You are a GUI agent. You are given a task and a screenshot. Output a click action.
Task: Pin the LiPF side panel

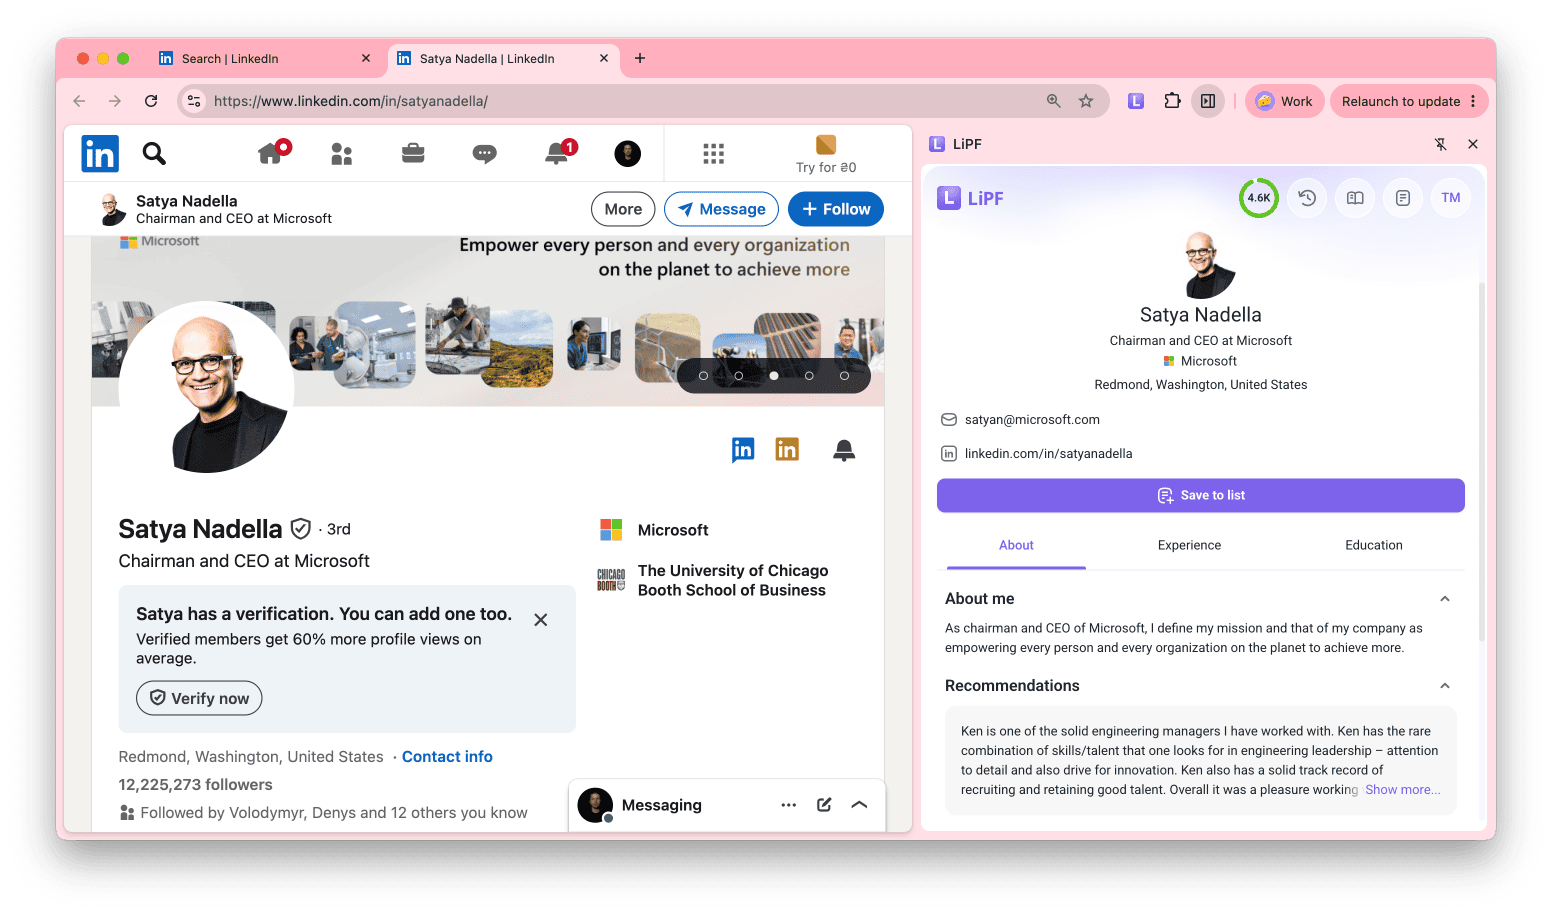[1441, 144]
